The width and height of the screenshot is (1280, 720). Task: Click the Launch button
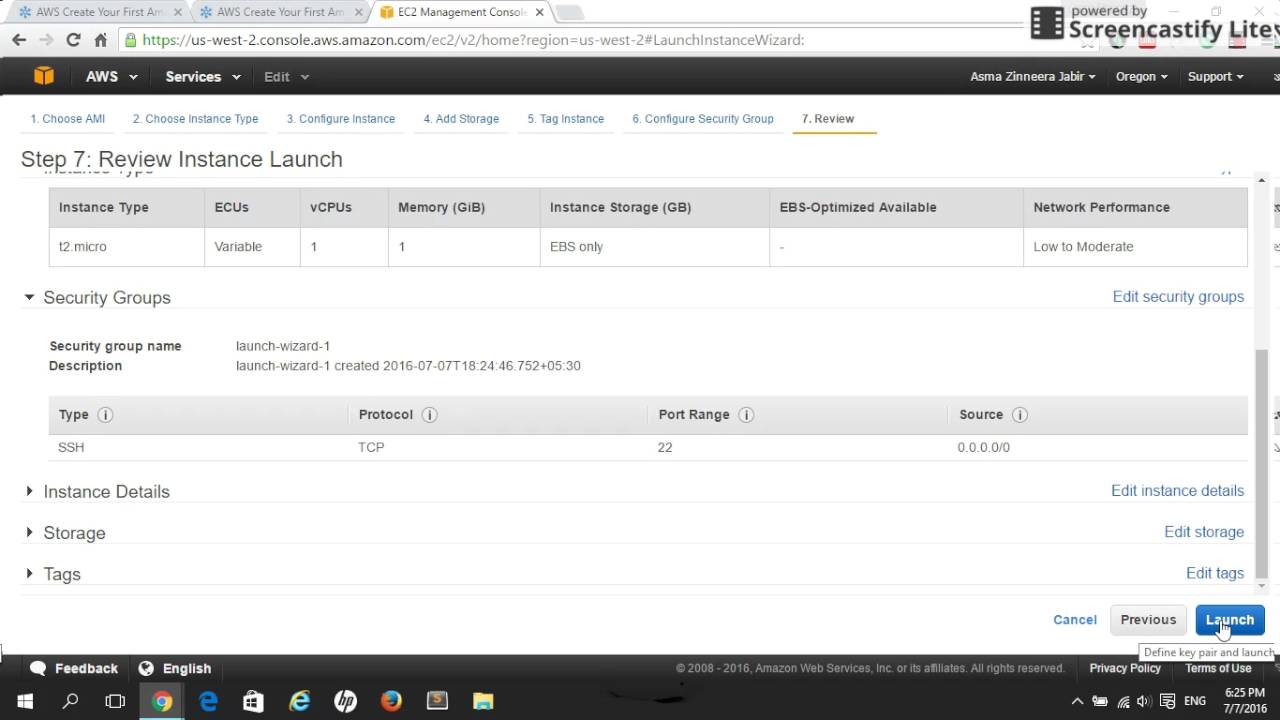click(x=1230, y=620)
